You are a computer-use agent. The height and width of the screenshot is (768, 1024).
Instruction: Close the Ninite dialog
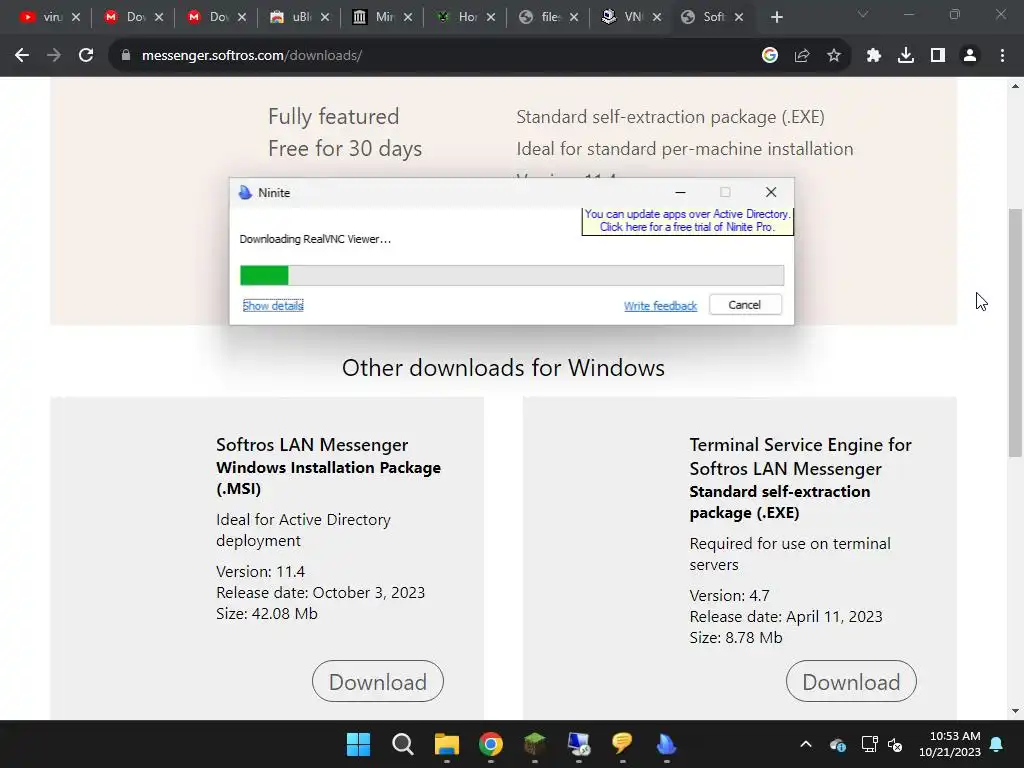pyautogui.click(x=771, y=192)
